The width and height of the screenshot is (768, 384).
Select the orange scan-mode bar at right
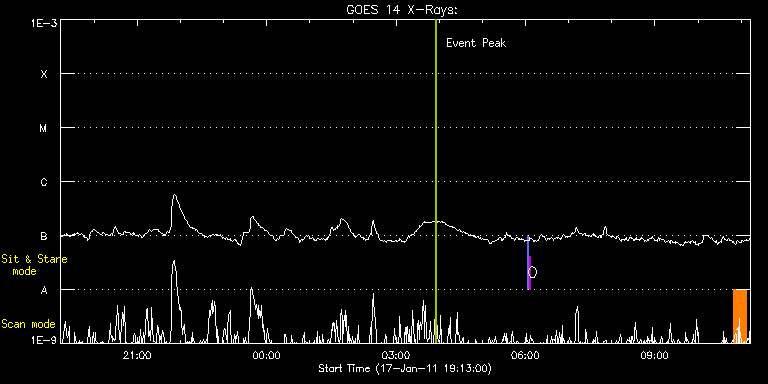tap(740, 316)
